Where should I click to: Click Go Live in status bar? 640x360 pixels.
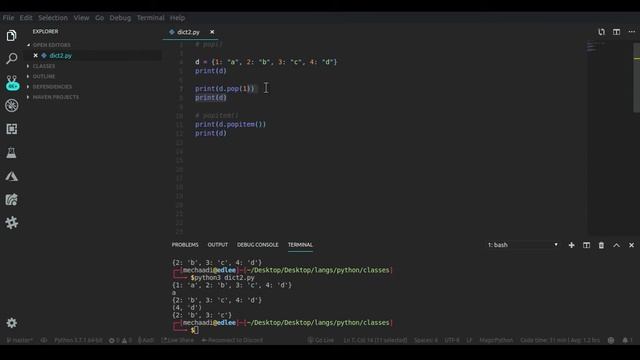(x=320, y=340)
